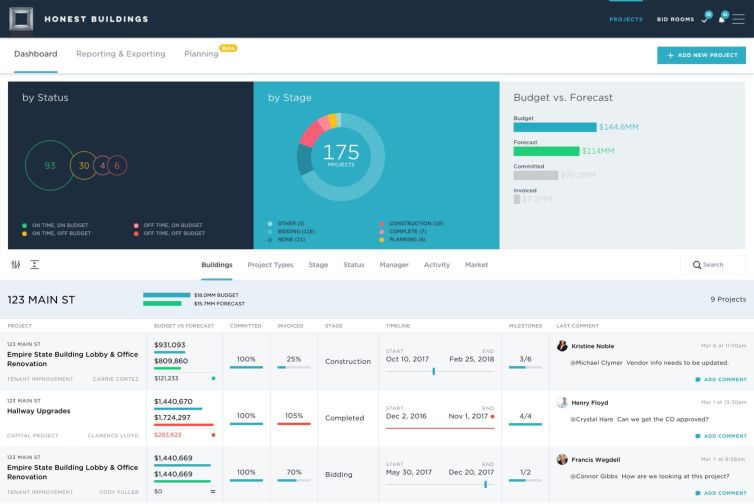Group projects by Project Types
Screen dimensions: 754x504
(270, 265)
